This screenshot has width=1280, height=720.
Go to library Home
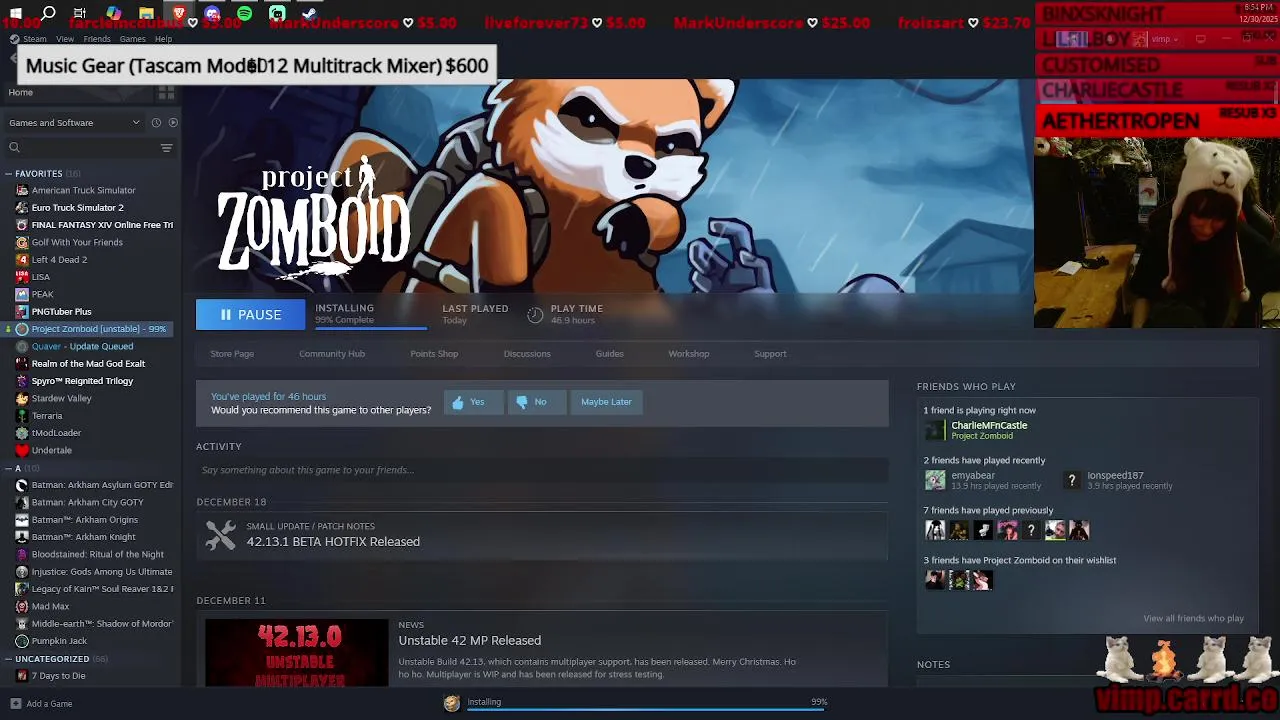20,92
